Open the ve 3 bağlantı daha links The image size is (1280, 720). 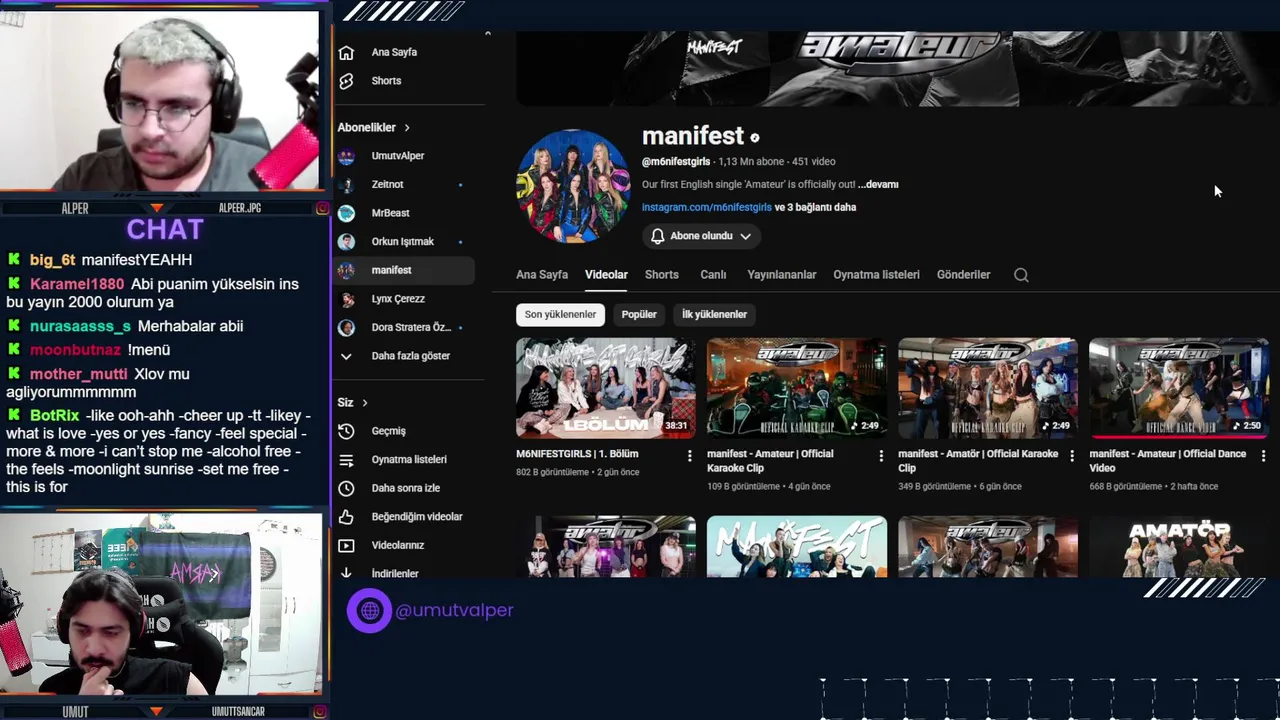click(x=816, y=208)
